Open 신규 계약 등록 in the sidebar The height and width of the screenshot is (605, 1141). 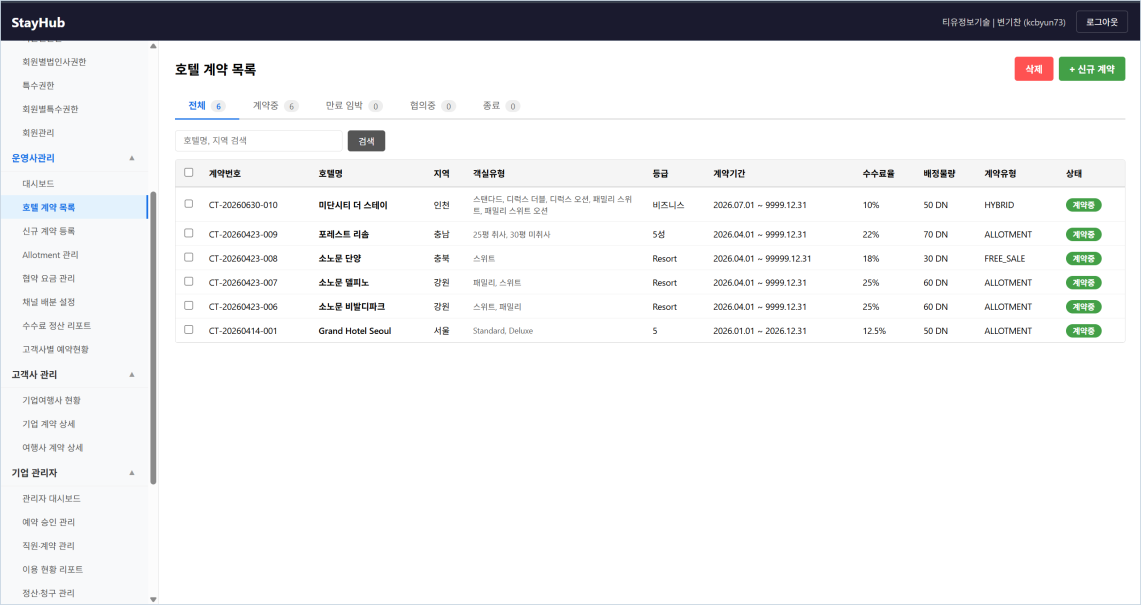(x=49, y=231)
